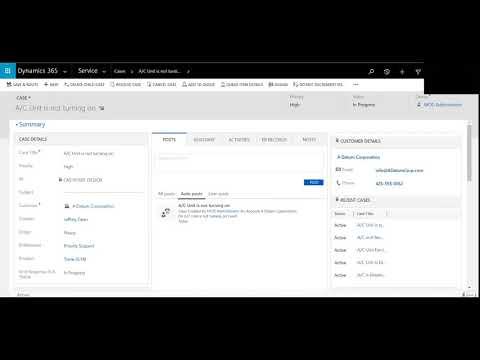Viewport: 480px width, 360px height.
Task: Open the Owner link in header
Action: tap(443, 105)
